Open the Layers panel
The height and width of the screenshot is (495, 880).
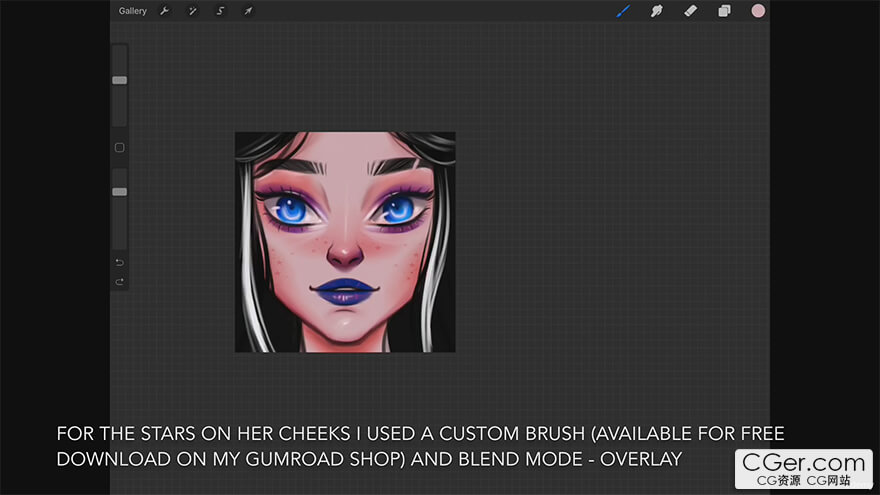[725, 11]
